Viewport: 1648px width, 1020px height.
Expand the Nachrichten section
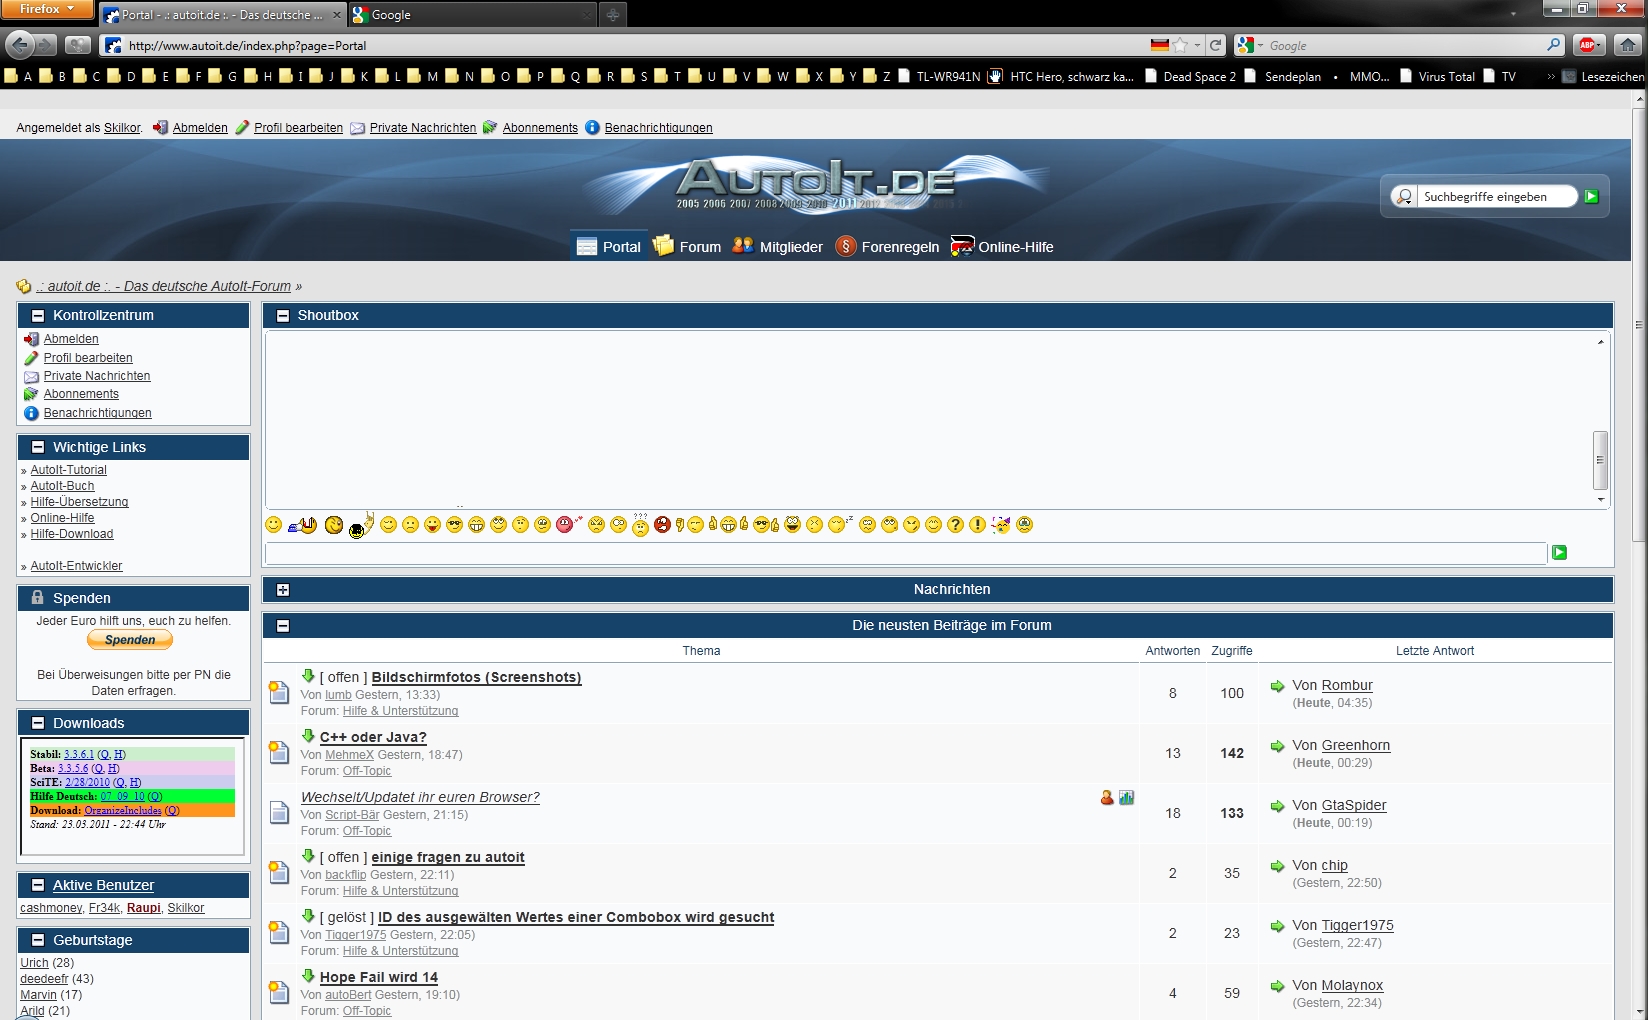point(283,590)
